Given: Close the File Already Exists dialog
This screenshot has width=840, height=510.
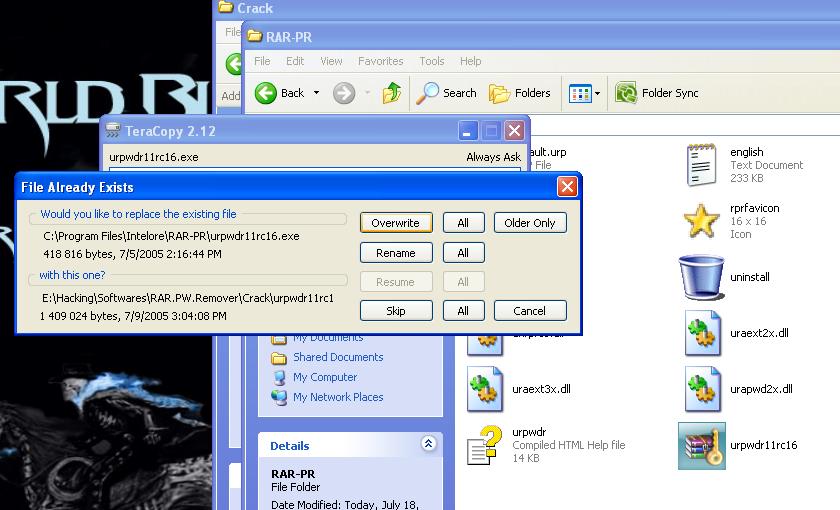Looking at the screenshot, I should tap(567, 187).
